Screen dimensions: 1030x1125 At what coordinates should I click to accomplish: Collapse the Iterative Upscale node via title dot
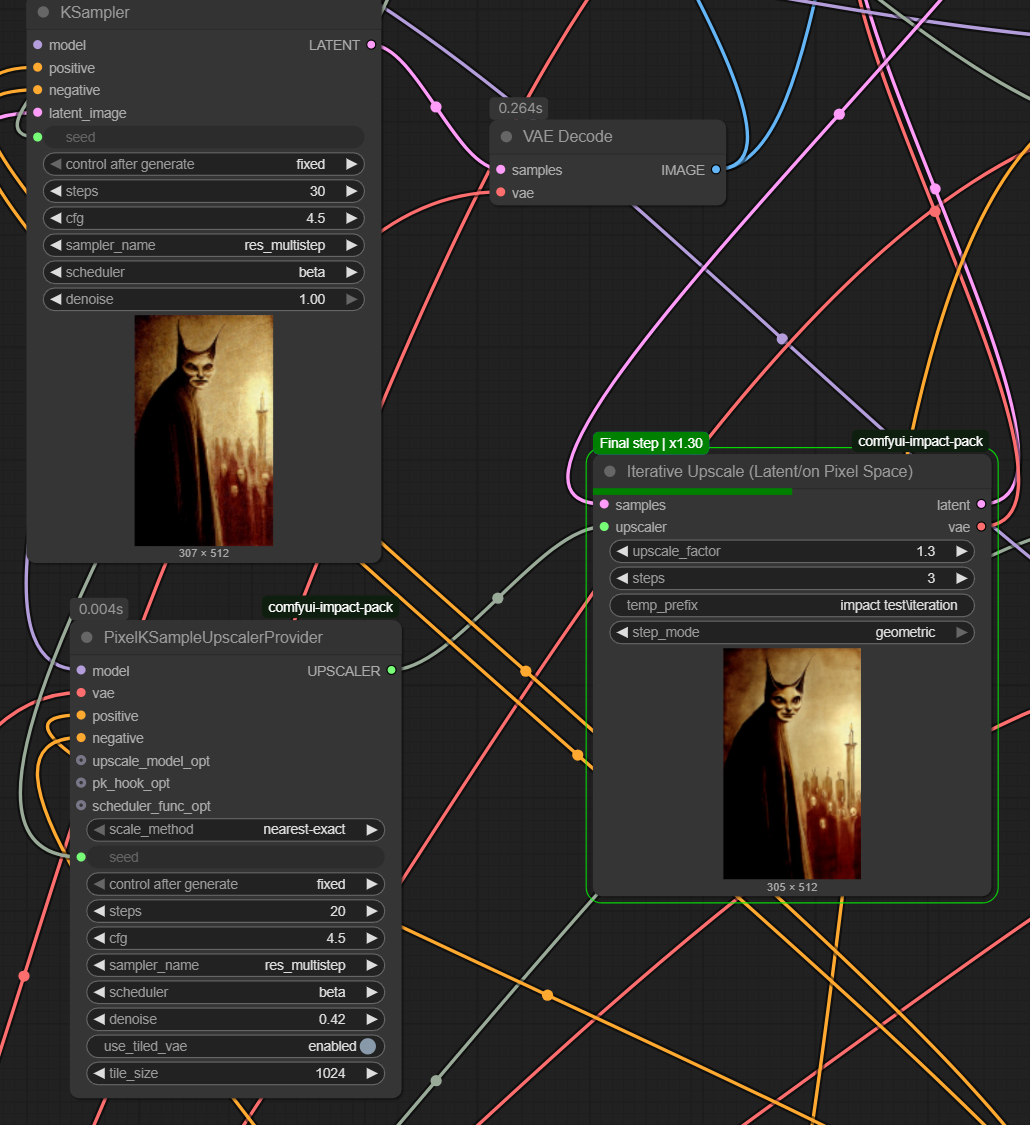(x=610, y=471)
